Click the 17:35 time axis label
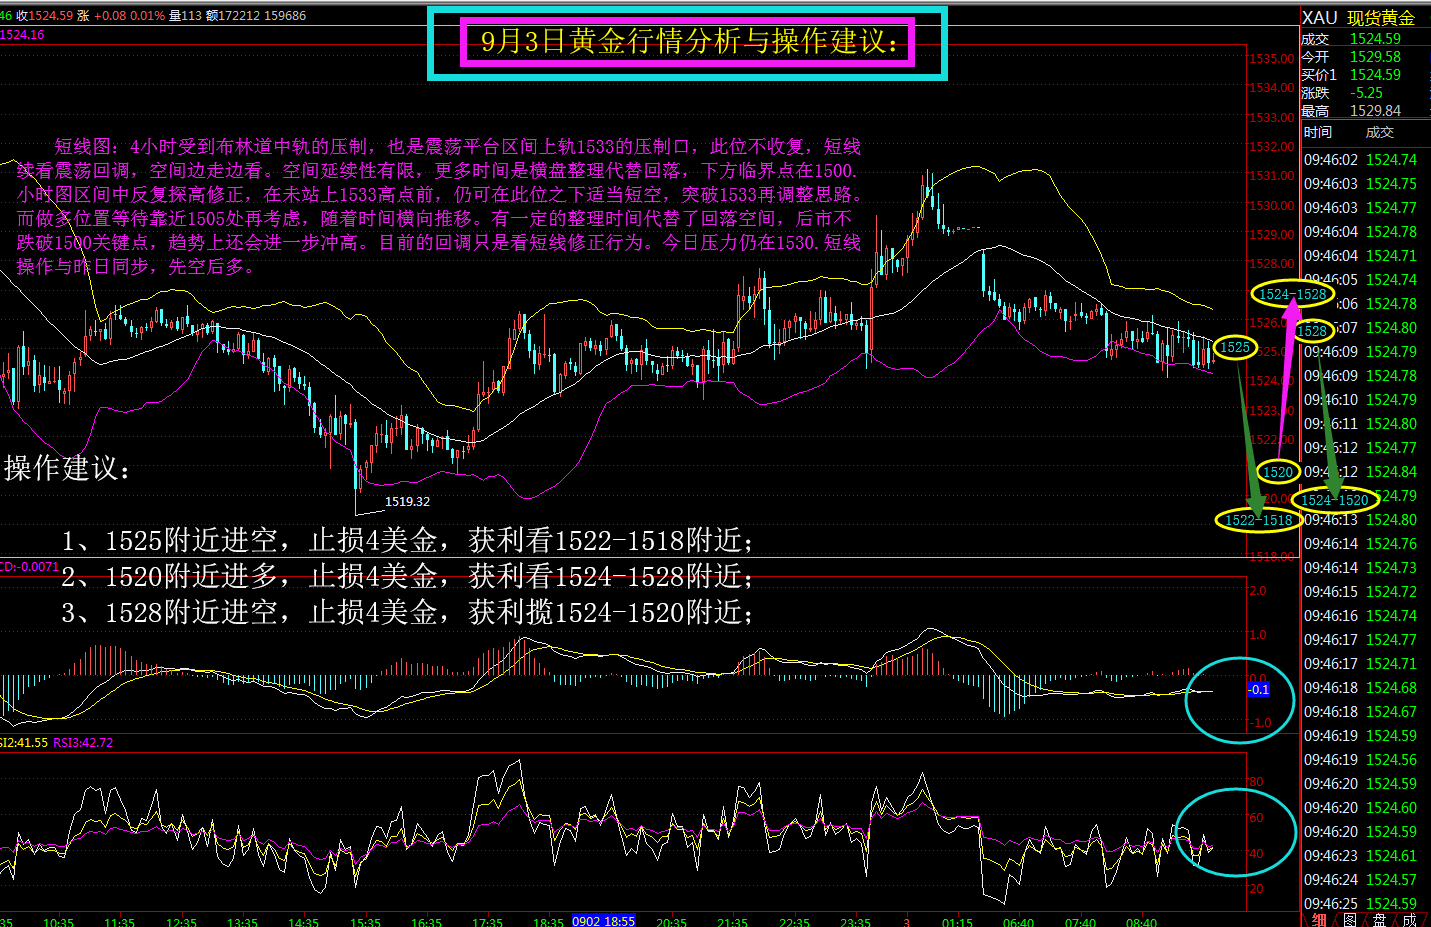Viewport: 1431px width, 927px height. tap(487, 921)
